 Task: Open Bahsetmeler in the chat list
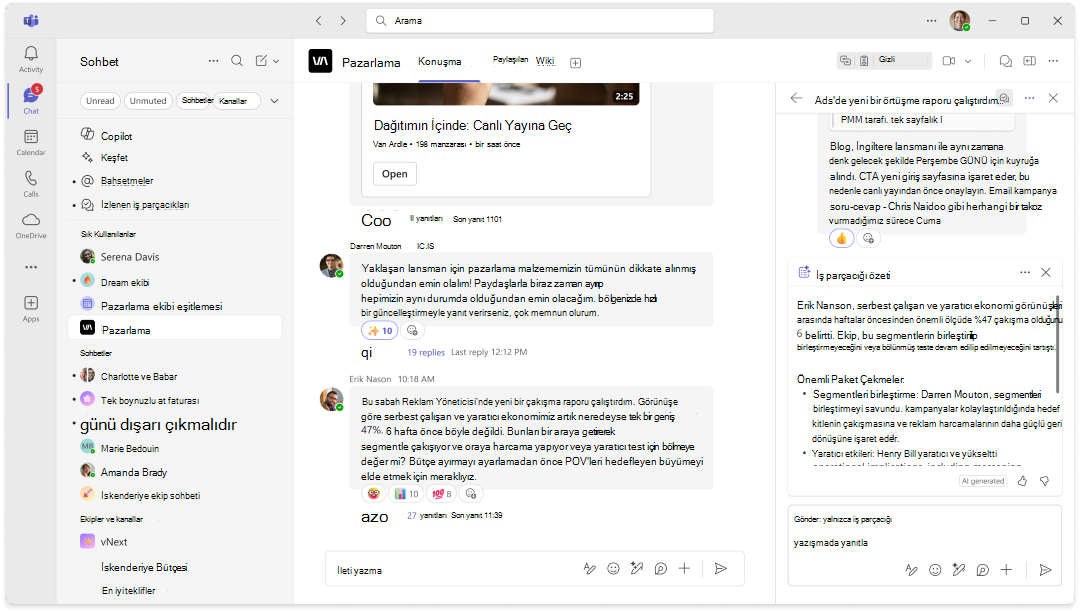pos(176,181)
